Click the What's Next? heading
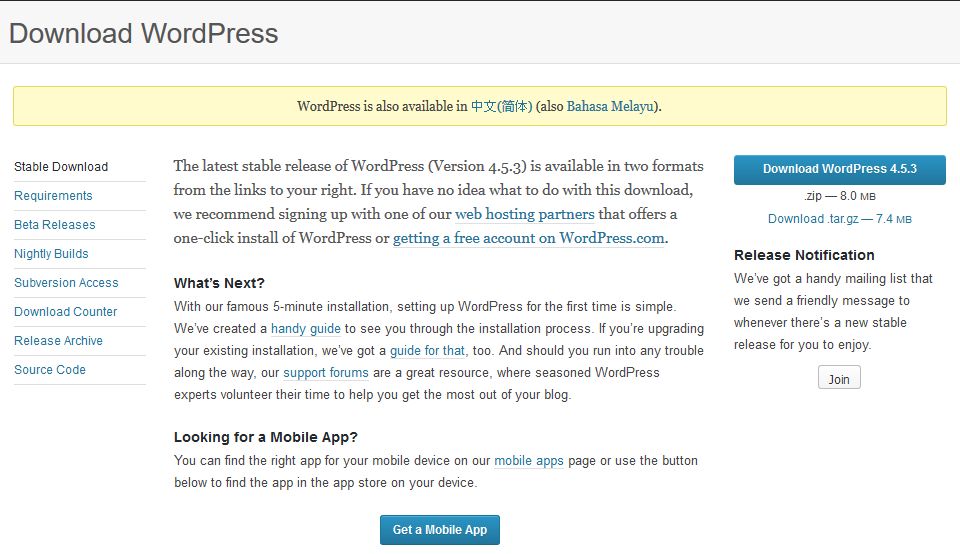Screen dimensions: 960x554 pos(219,283)
